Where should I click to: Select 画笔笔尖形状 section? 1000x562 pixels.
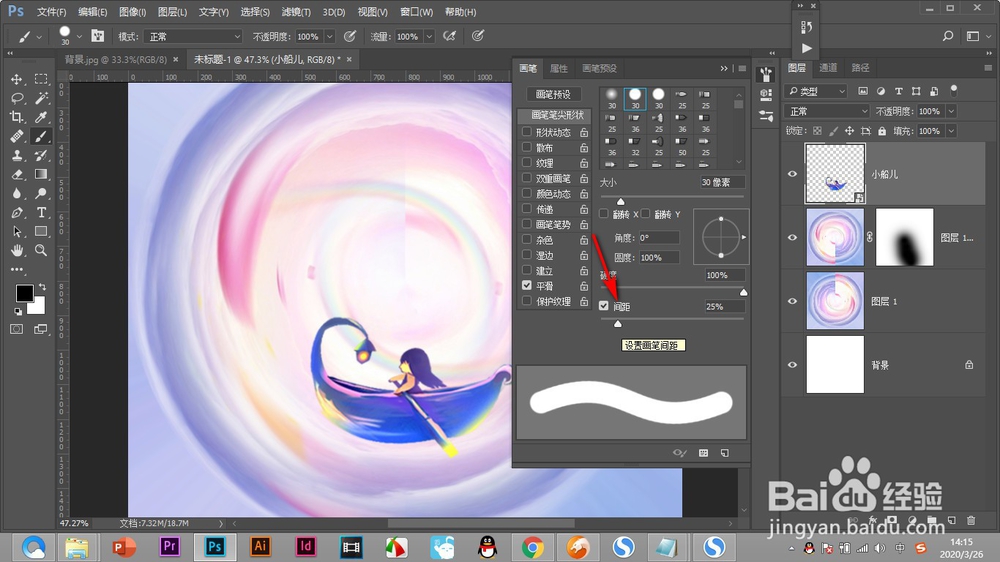pos(557,115)
